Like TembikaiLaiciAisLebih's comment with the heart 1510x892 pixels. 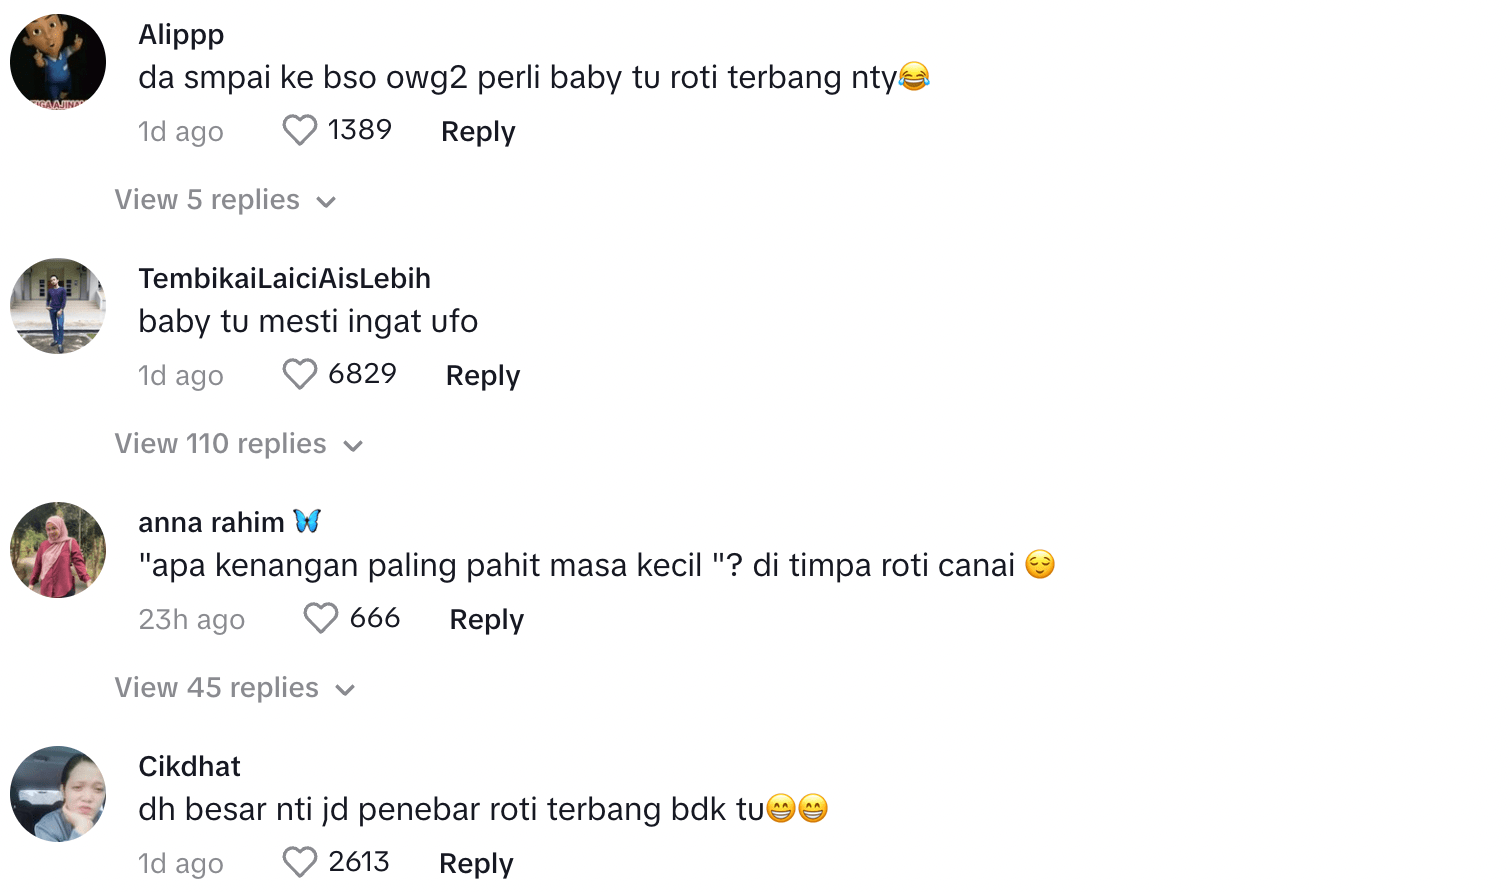[x=299, y=374]
